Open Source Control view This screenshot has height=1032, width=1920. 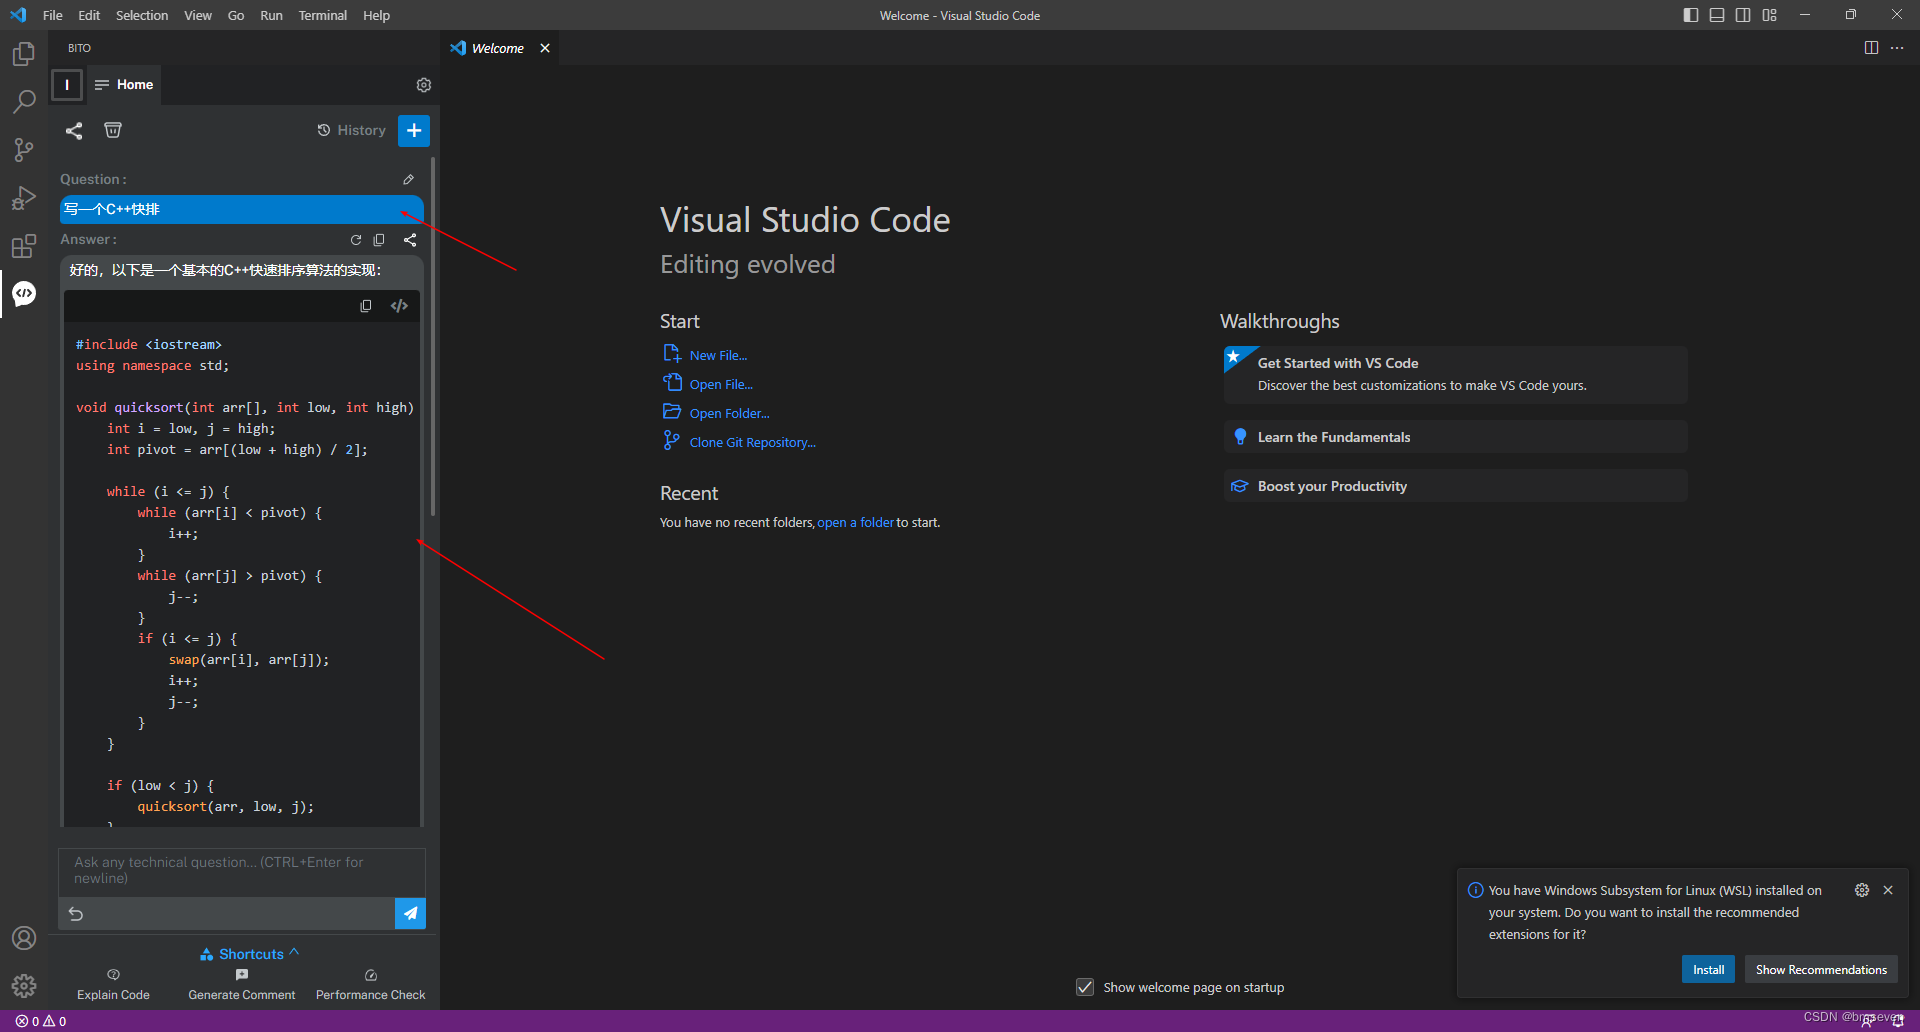click(24, 150)
